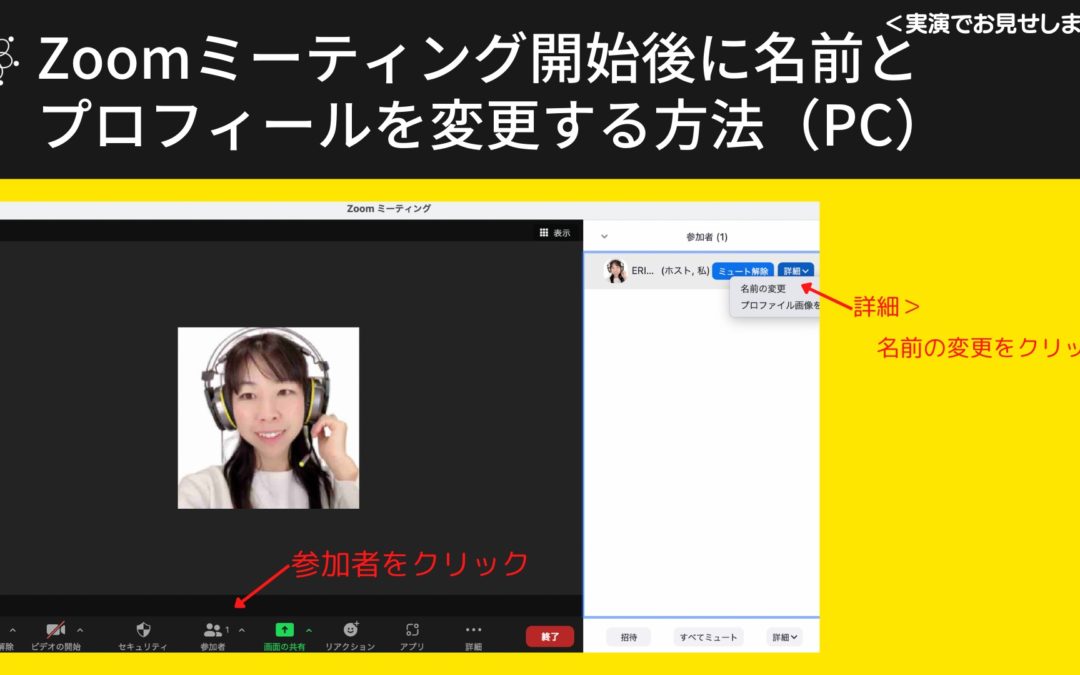Open the リアクション (Reactions) smiley icon

click(350, 630)
